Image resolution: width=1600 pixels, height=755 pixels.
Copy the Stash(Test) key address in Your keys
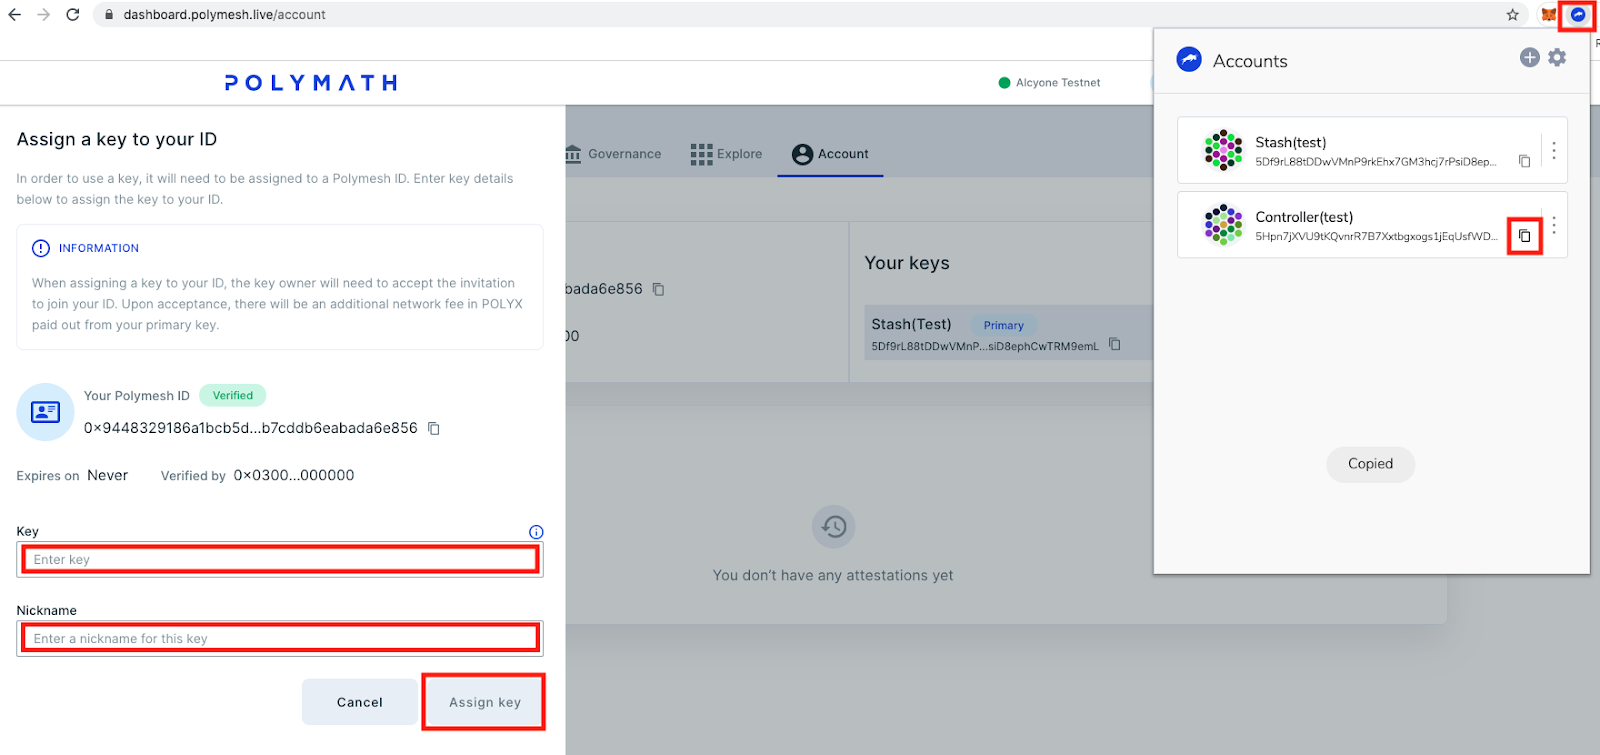tap(1114, 345)
